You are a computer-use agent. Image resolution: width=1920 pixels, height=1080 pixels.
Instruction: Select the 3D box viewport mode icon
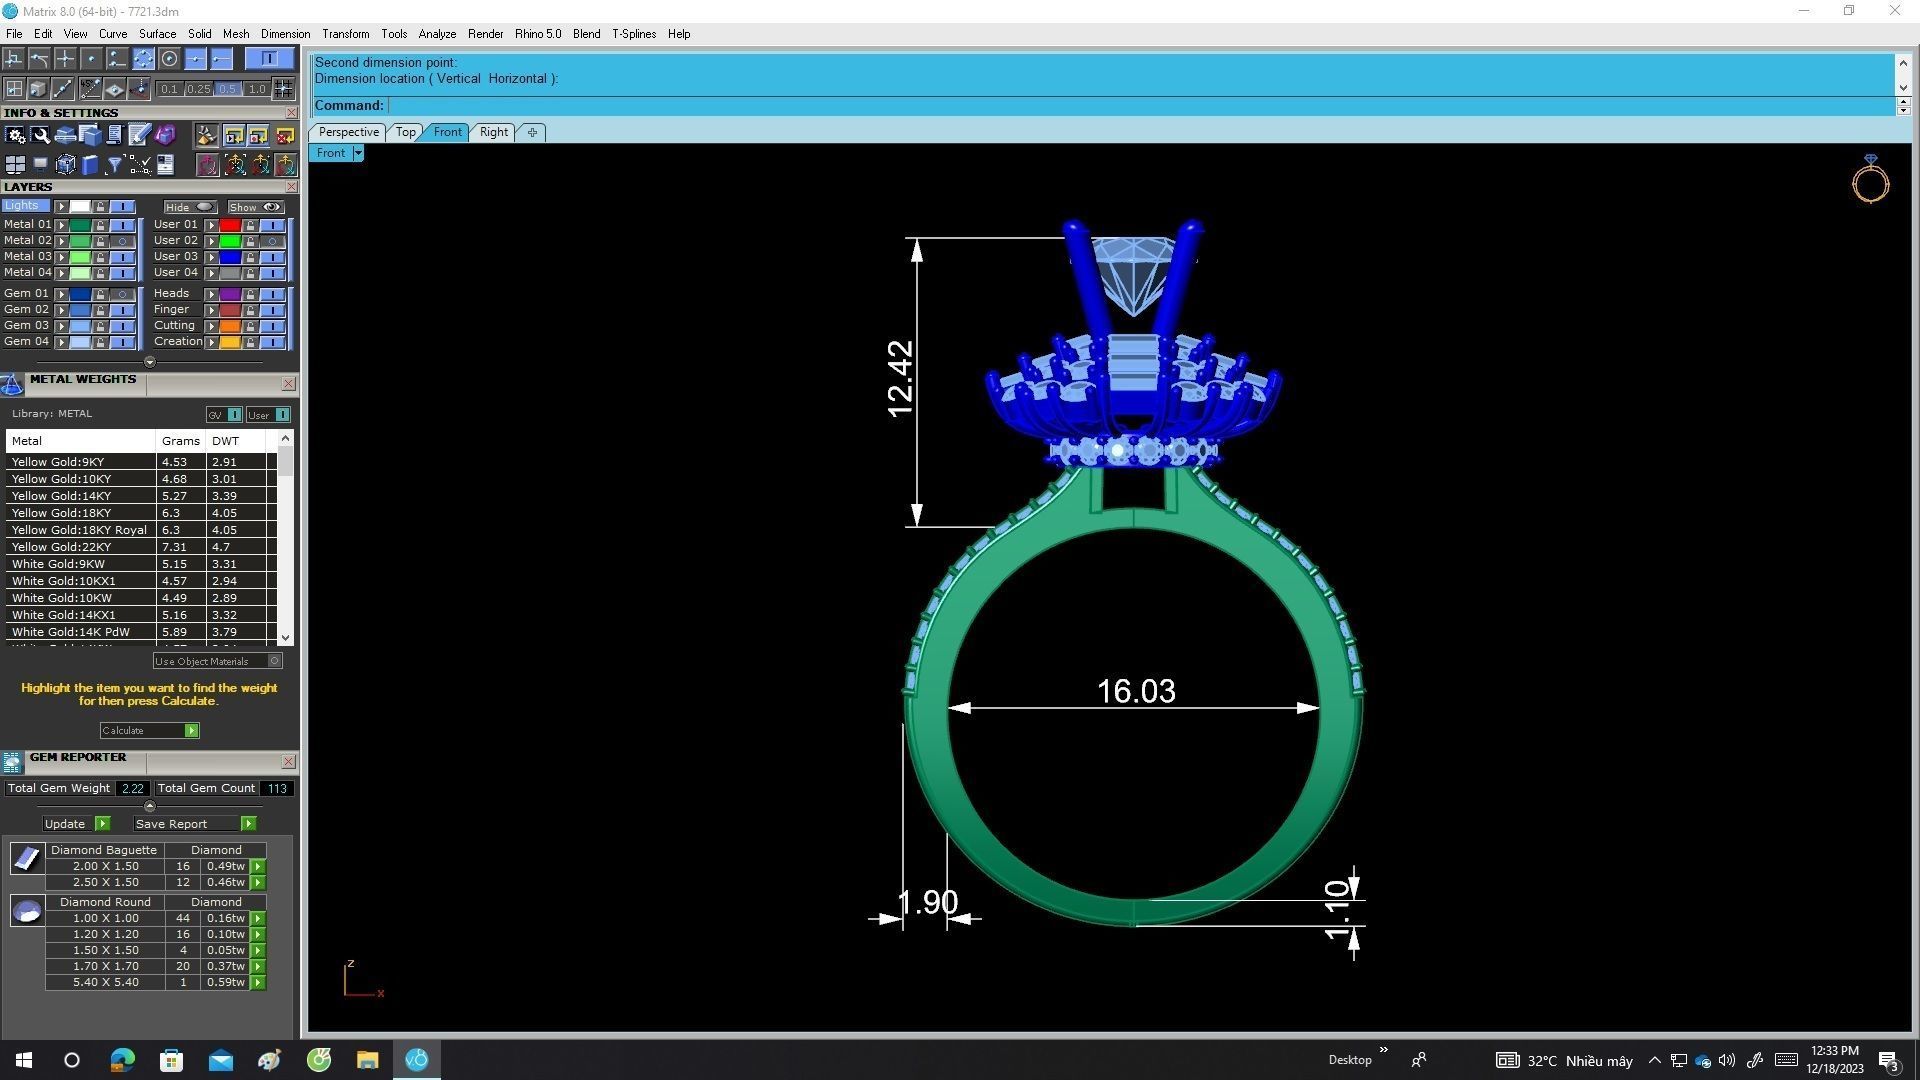(x=38, y=88)
